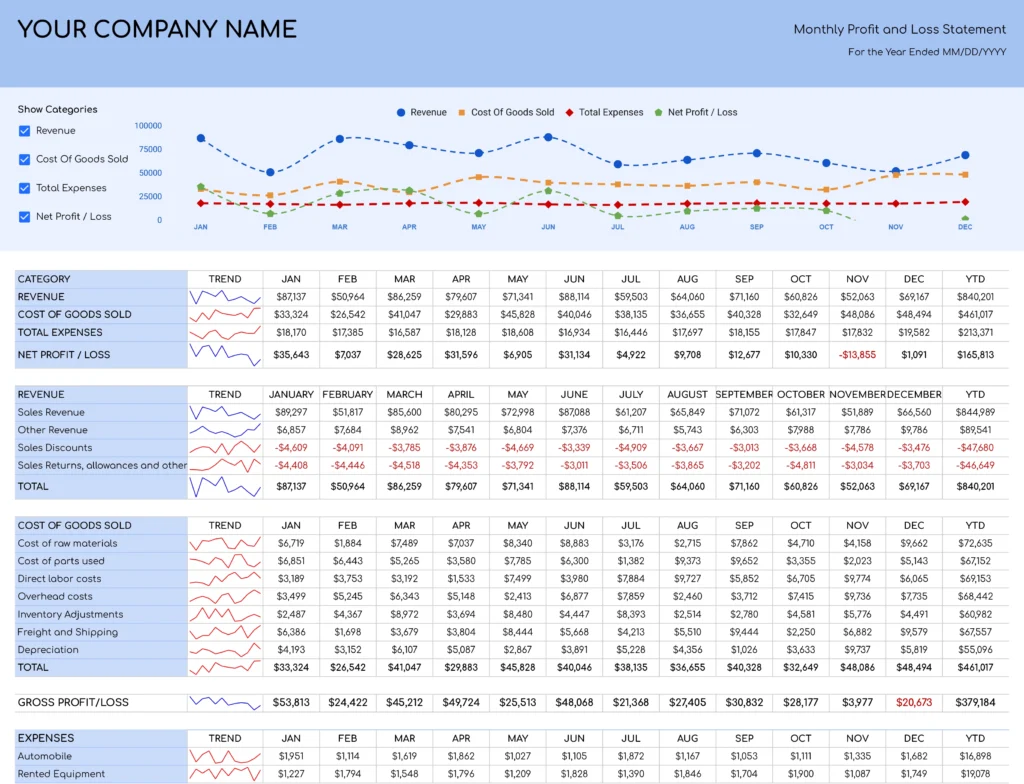Image resolution: width=1024 pixels, height=784 pixels.
Task: Select the Sales Revenue YTD value $844,989
Action: pos(975,412)
